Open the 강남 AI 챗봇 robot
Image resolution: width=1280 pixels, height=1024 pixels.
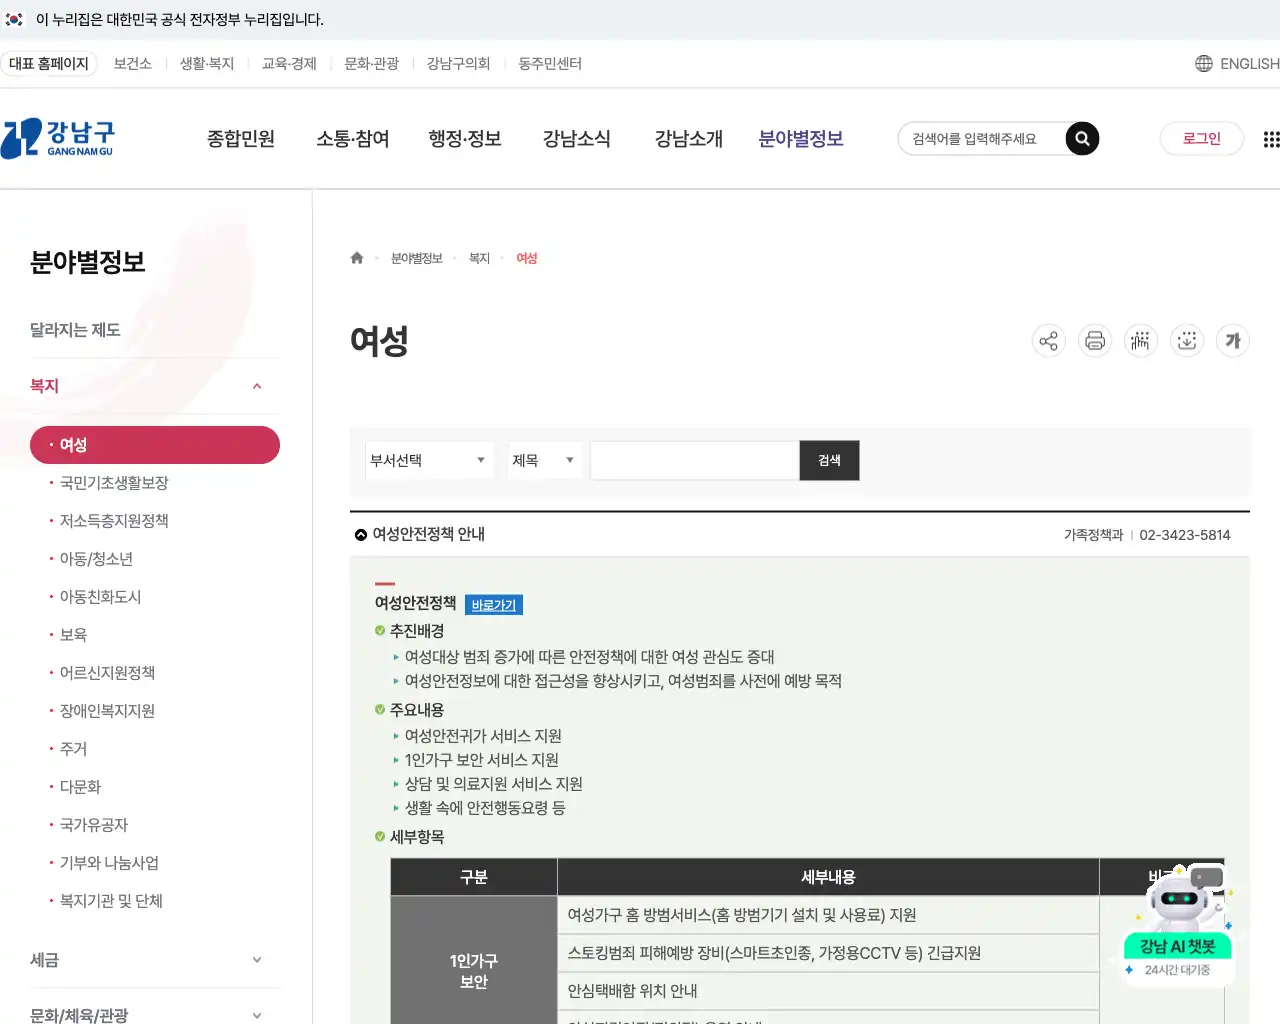pos(1179,923)
